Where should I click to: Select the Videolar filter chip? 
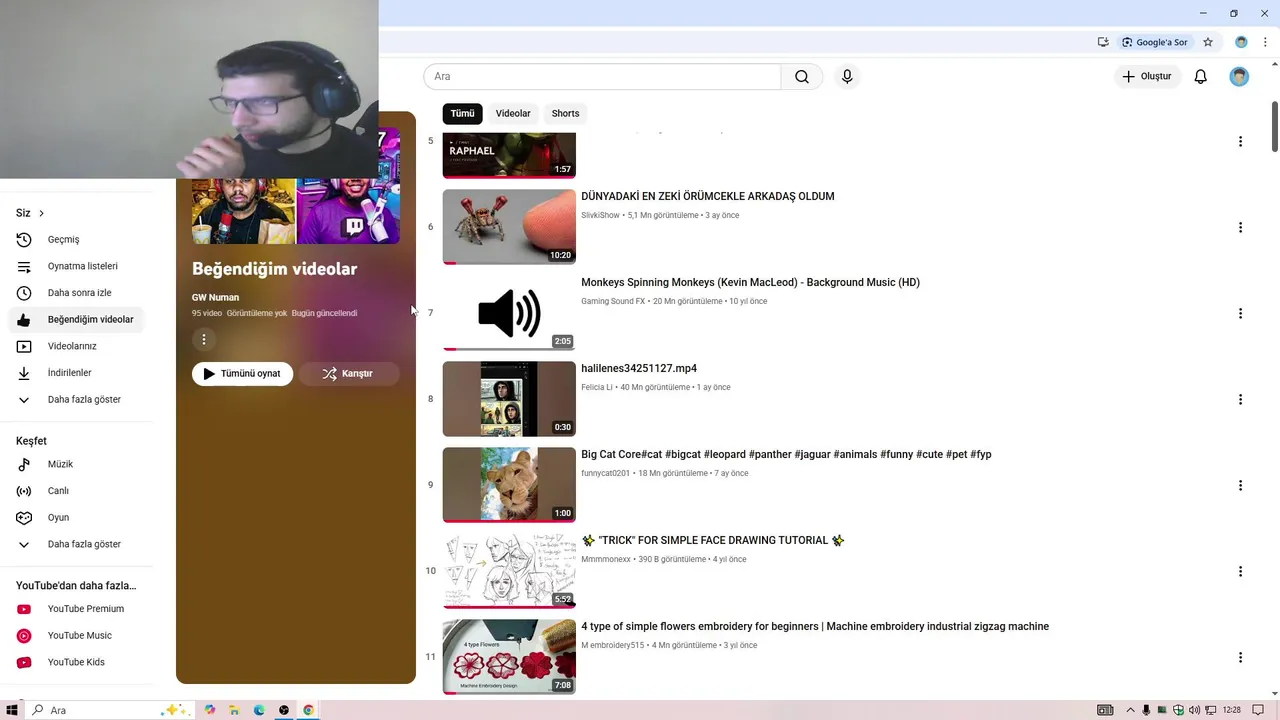point(513,113)
